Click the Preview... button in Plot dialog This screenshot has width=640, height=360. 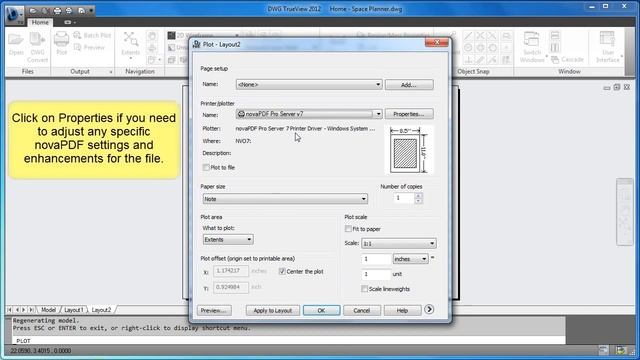[x=214, y=311]
